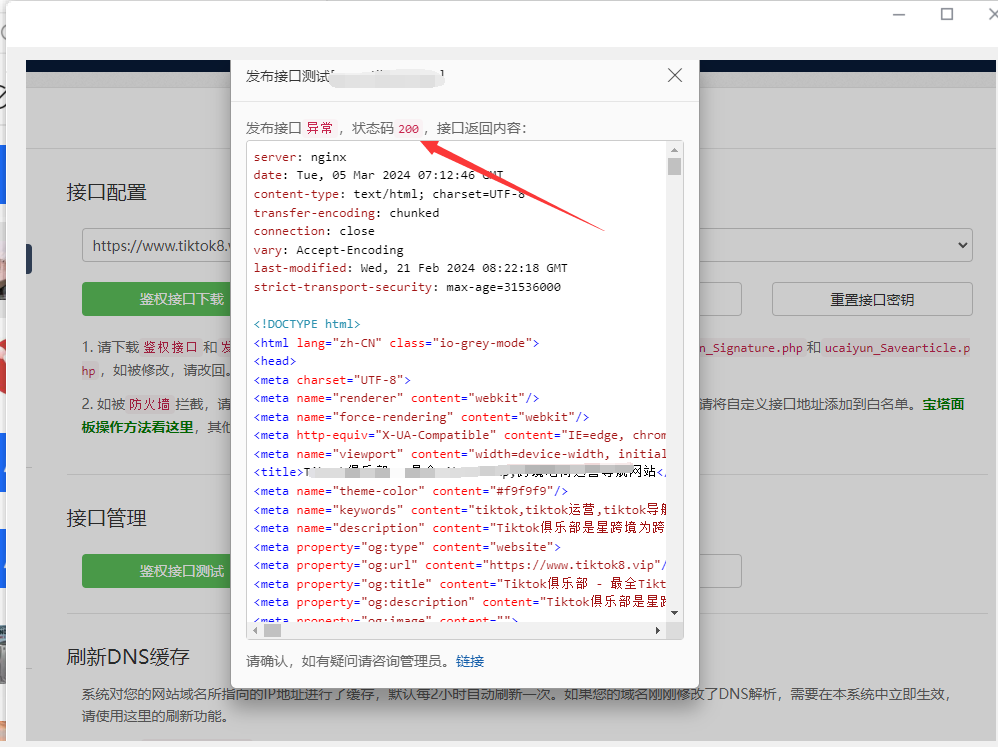Image resolution: width=998 pixels, height=747 pixels.
Task: Click the horizontal scrollbar right arrow
Action: pos(657,631)
